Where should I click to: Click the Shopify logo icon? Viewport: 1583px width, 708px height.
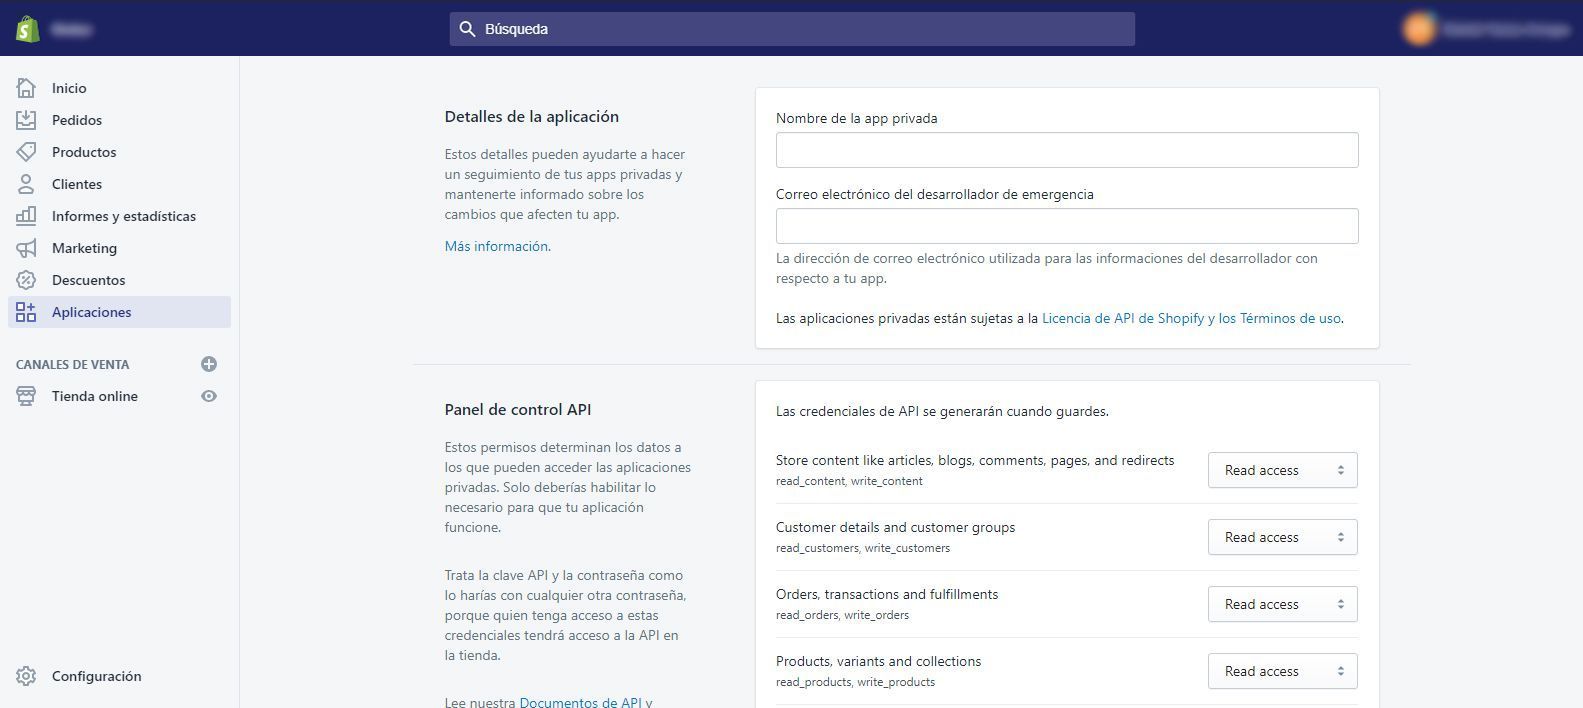(28, 29)
